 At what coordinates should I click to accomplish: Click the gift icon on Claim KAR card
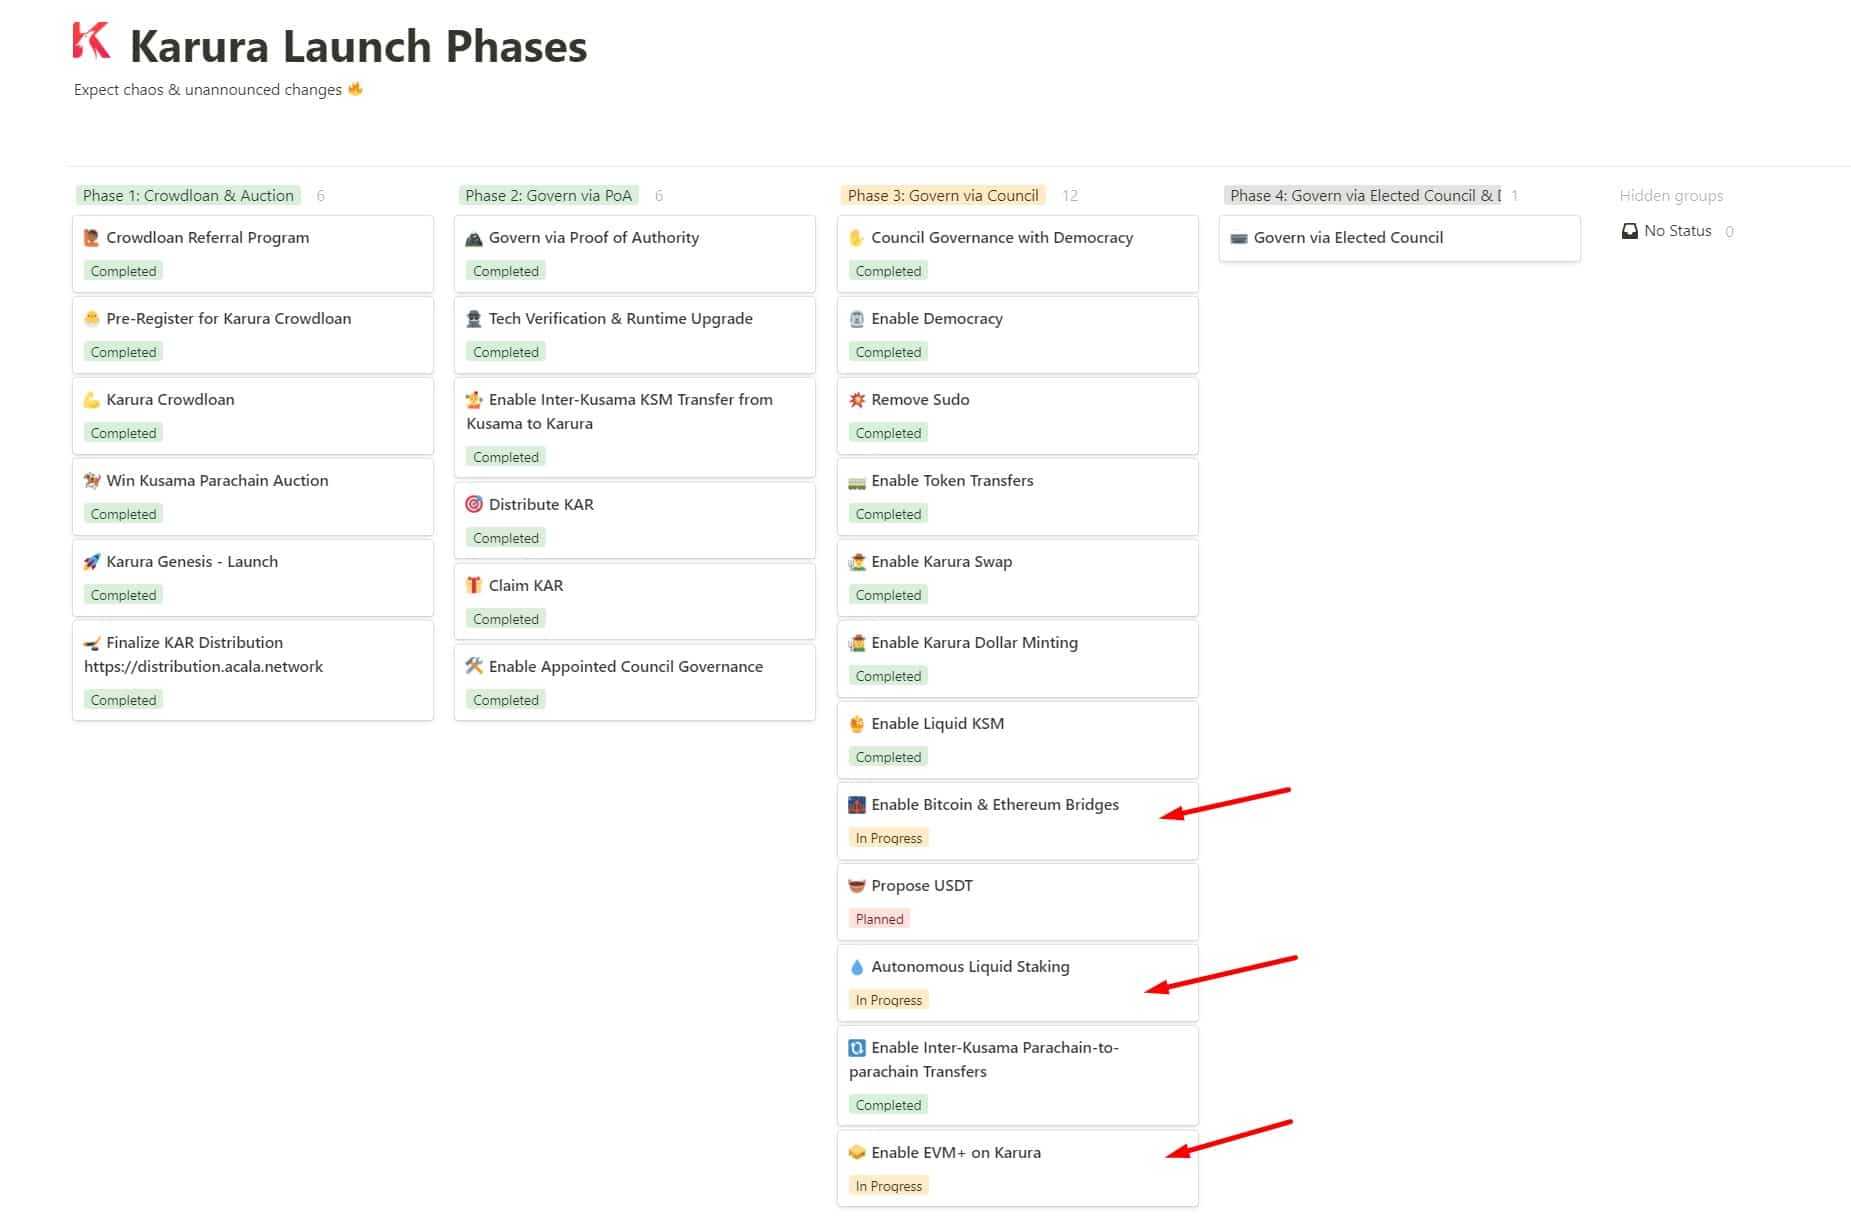pyautogui.click(x=474, y=585)
